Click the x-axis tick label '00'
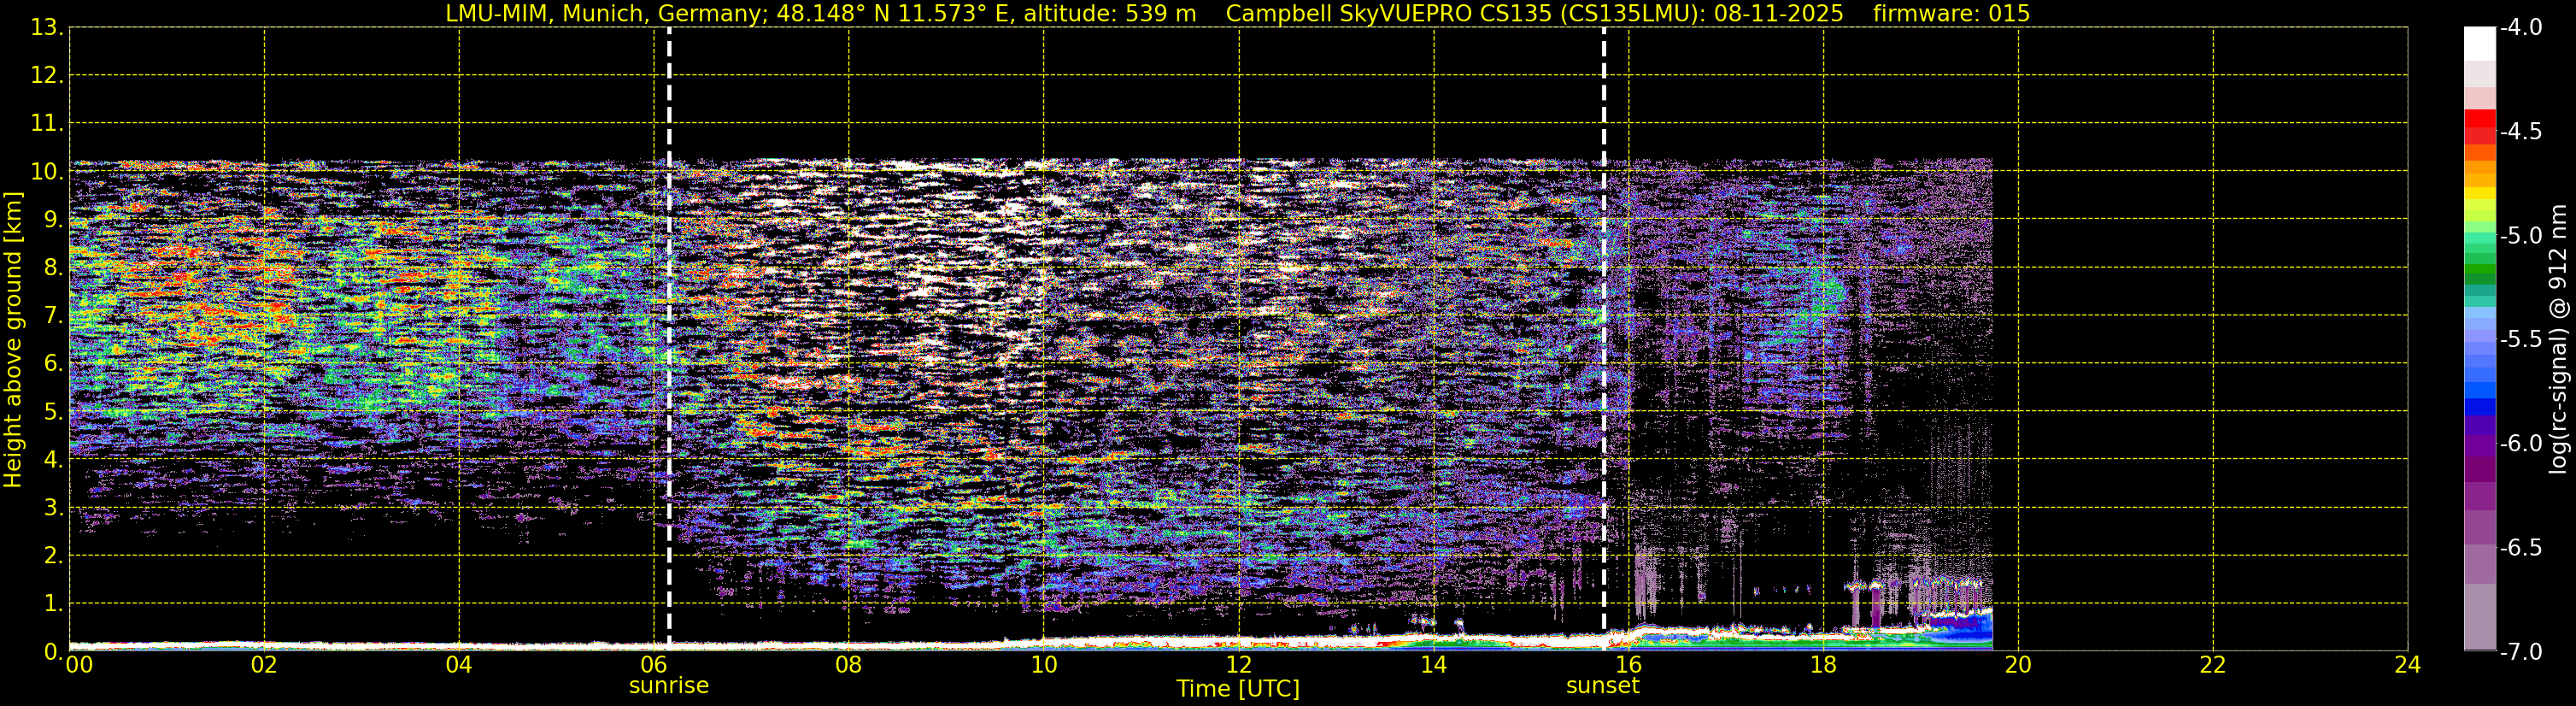2576x706 pixels. 79,665
